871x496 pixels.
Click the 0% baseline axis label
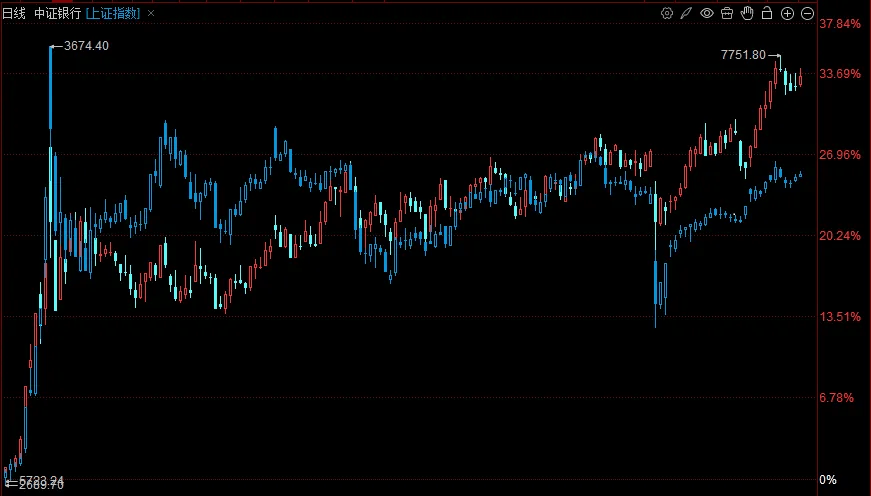tap(828, 479)
